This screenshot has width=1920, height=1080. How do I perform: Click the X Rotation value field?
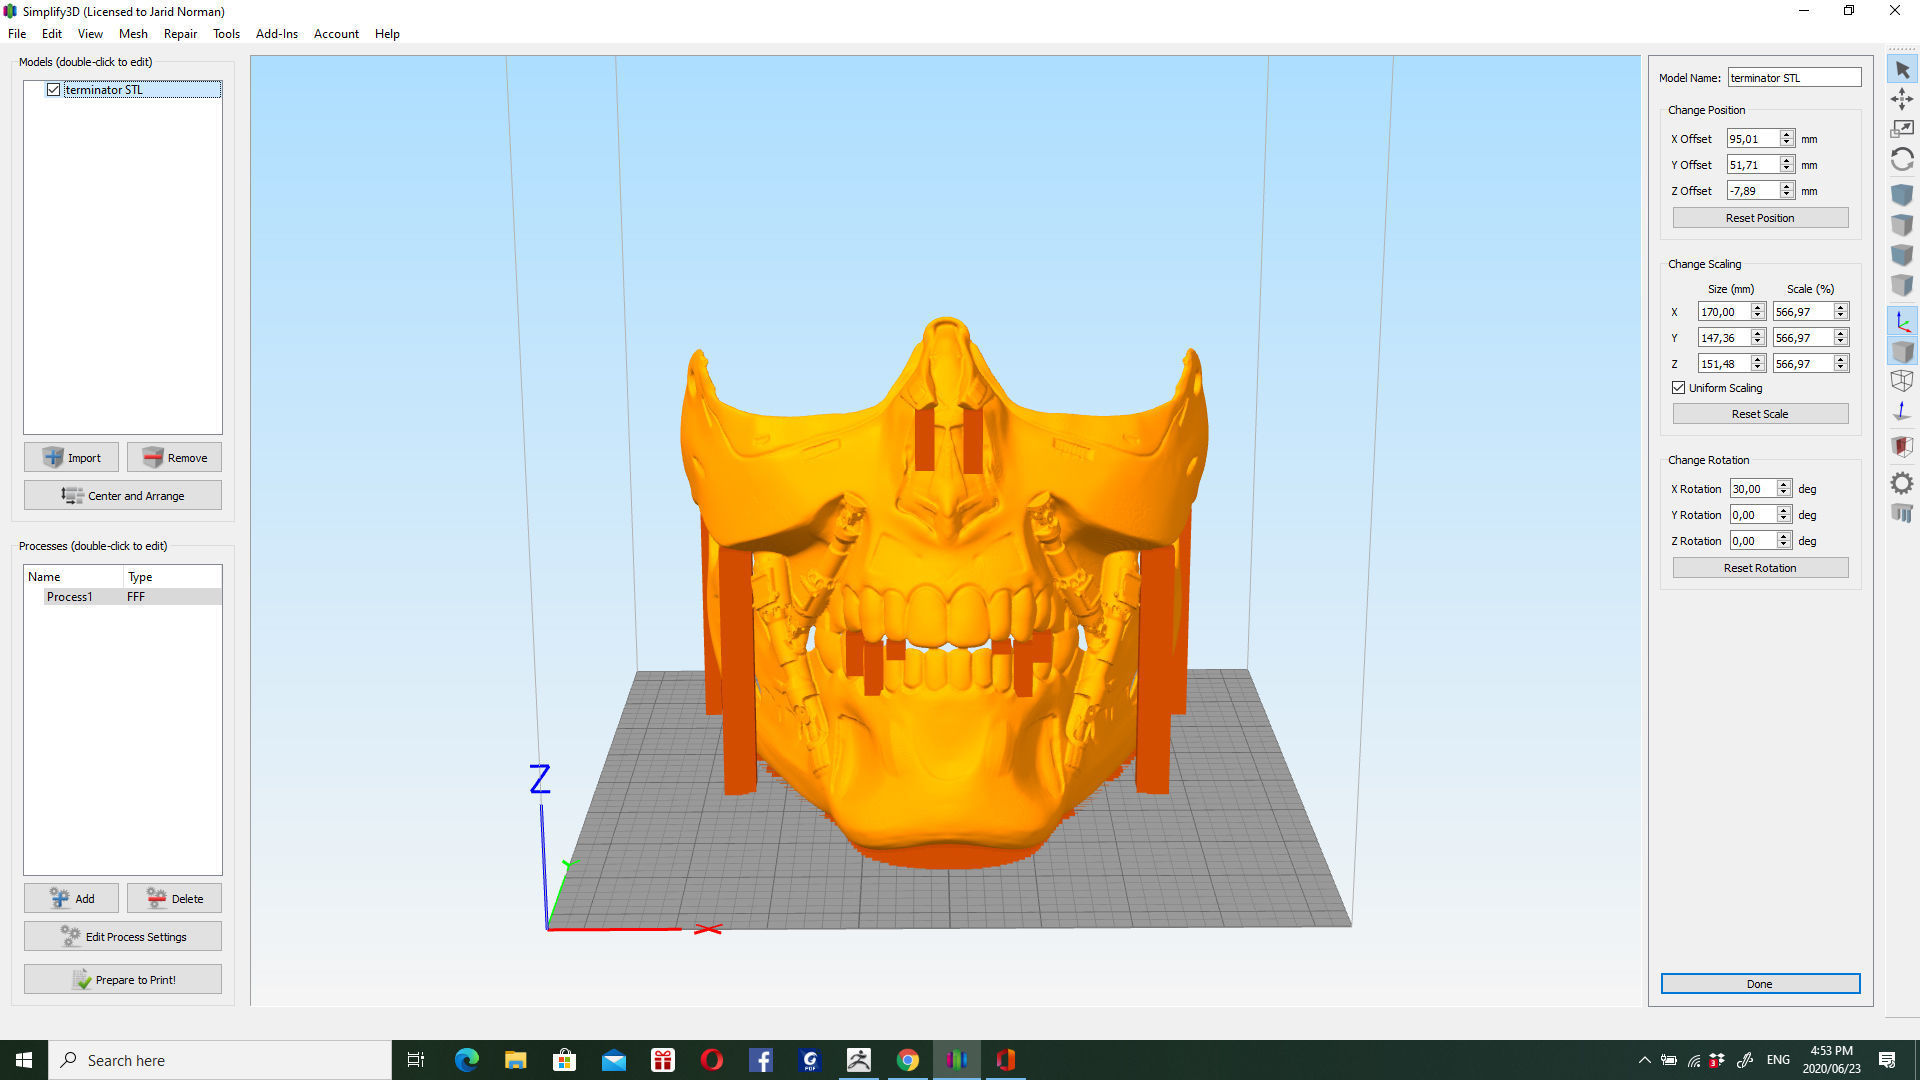(1753, 489)
